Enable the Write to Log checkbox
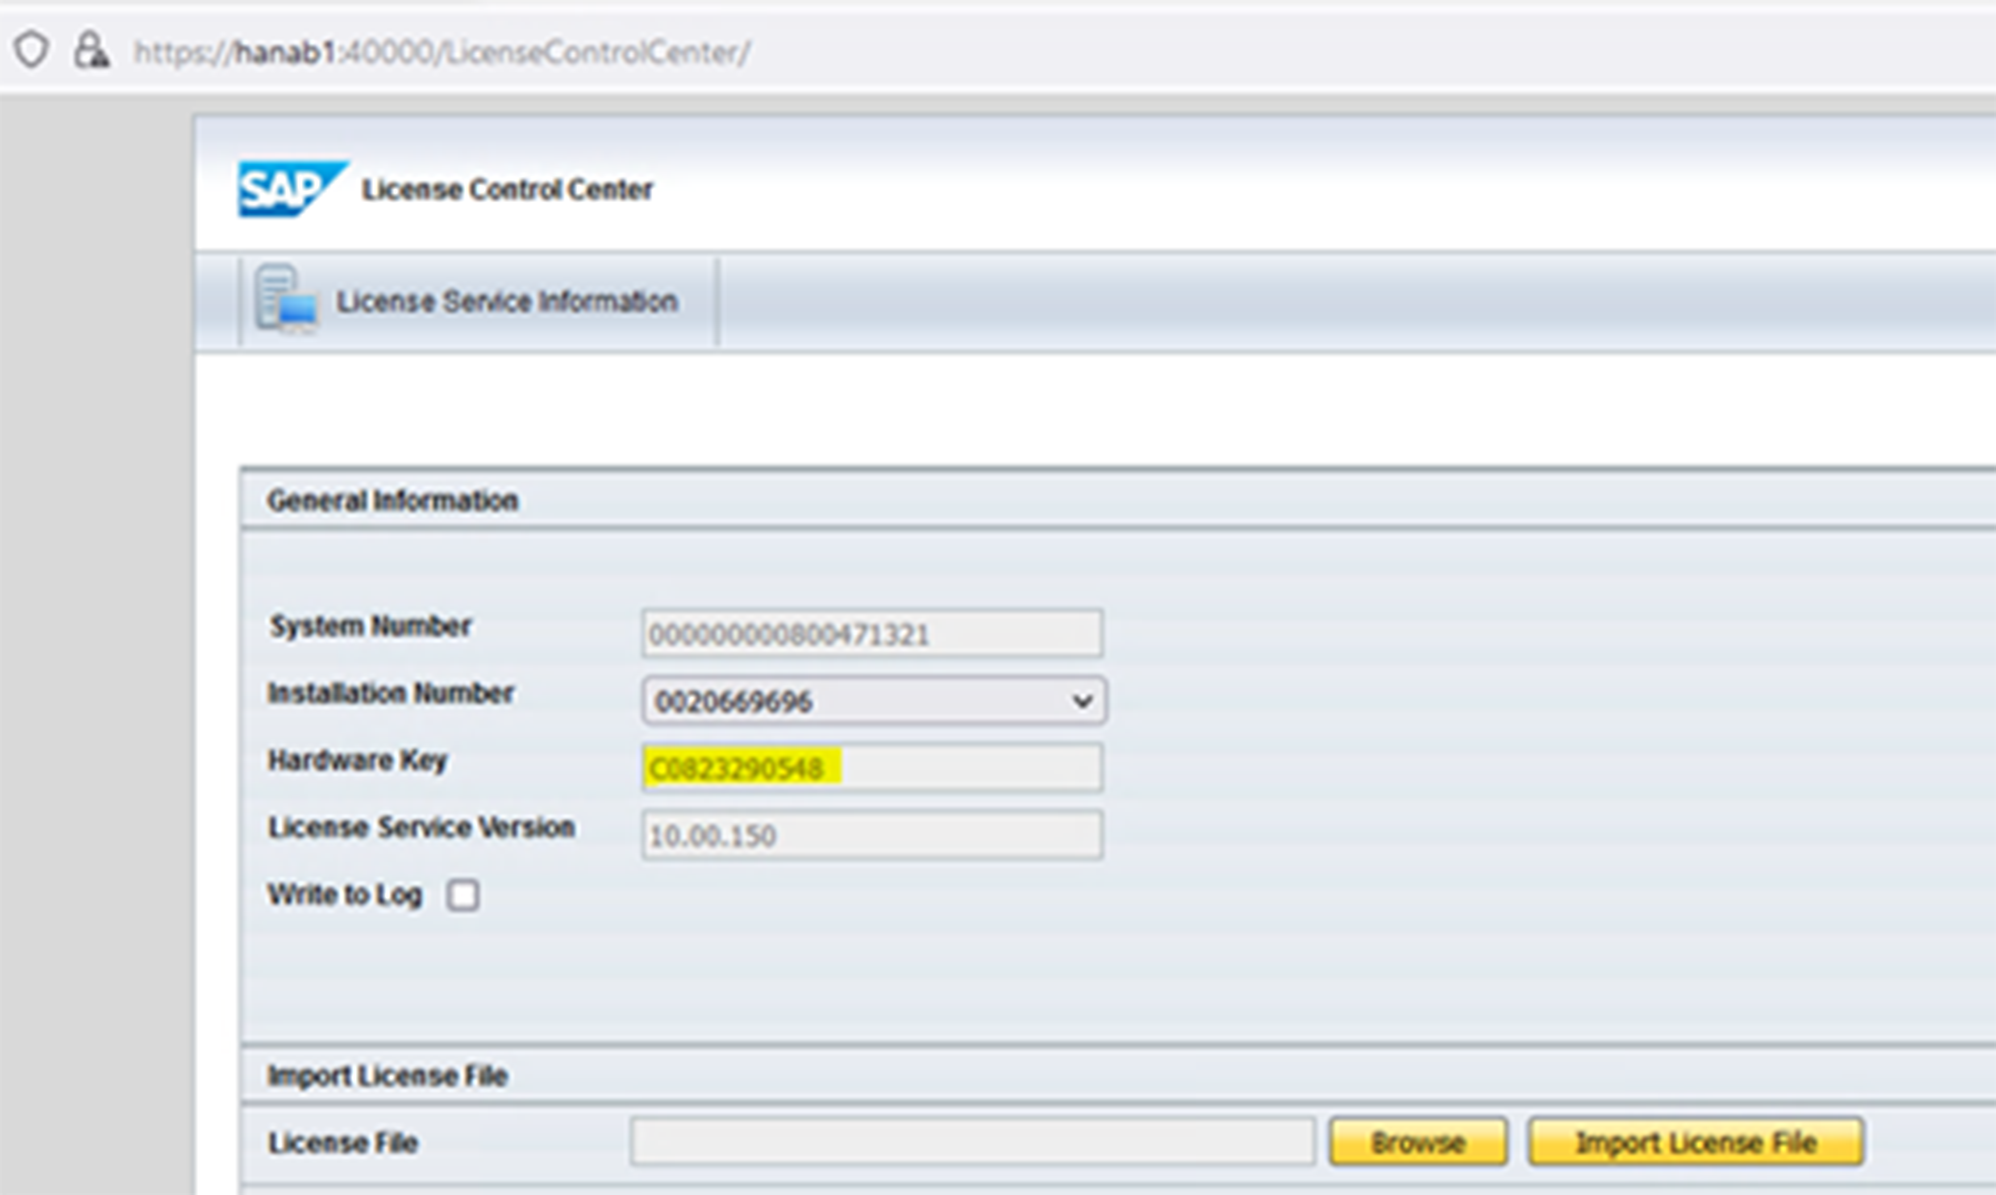This screenshot has height=1195, width=1996. [463, 897]
